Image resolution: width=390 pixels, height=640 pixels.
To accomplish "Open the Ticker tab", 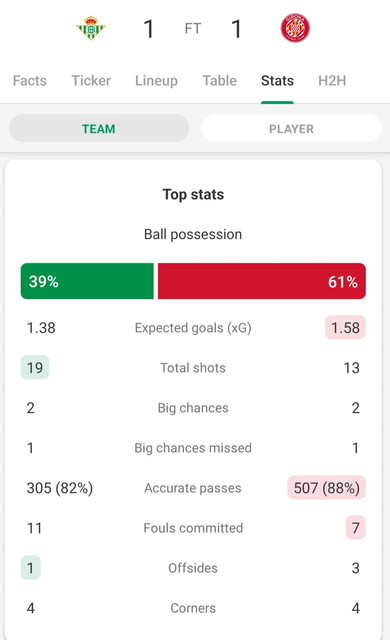I will (x=91, y=80).
